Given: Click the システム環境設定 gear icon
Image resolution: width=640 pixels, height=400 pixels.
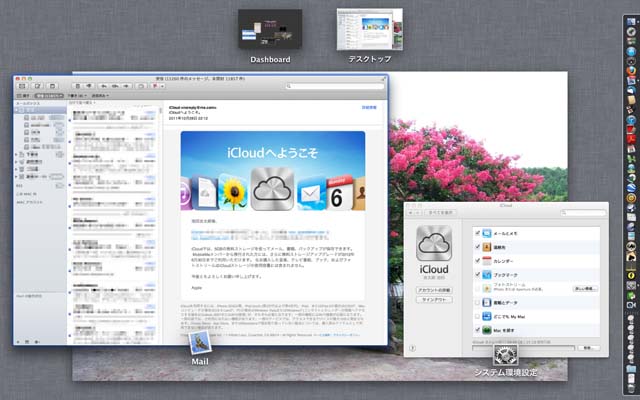Looking at the screenshot, I should pyautogui.click(x=505, y=355).
